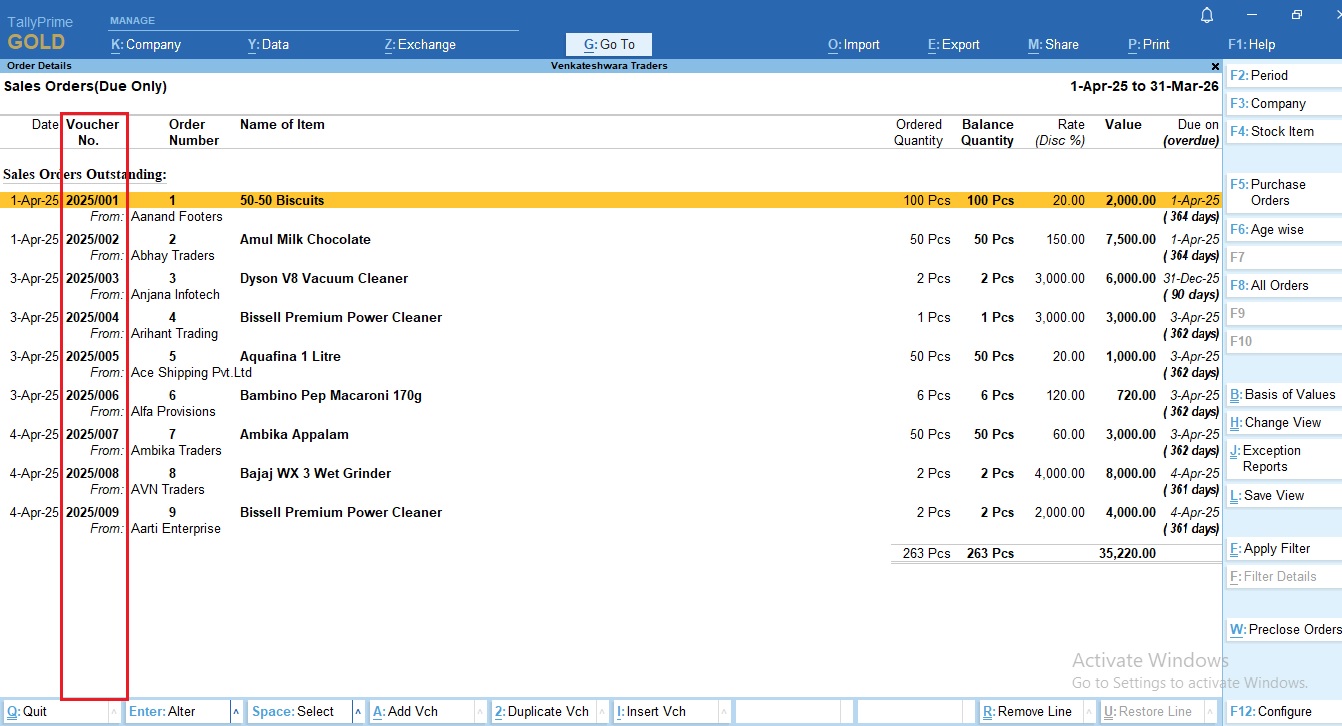Open Export options
The image size is (1342, 726).
click(x=953, y=44)
